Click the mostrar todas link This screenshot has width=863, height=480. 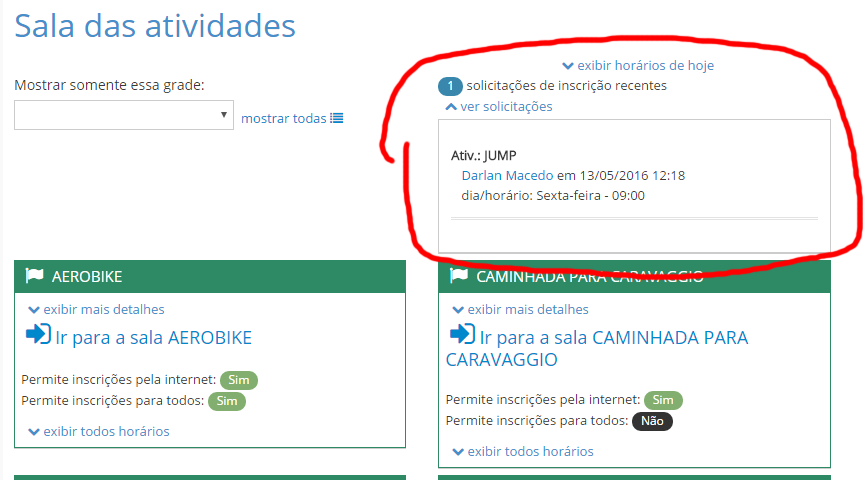tap(284, 118)
